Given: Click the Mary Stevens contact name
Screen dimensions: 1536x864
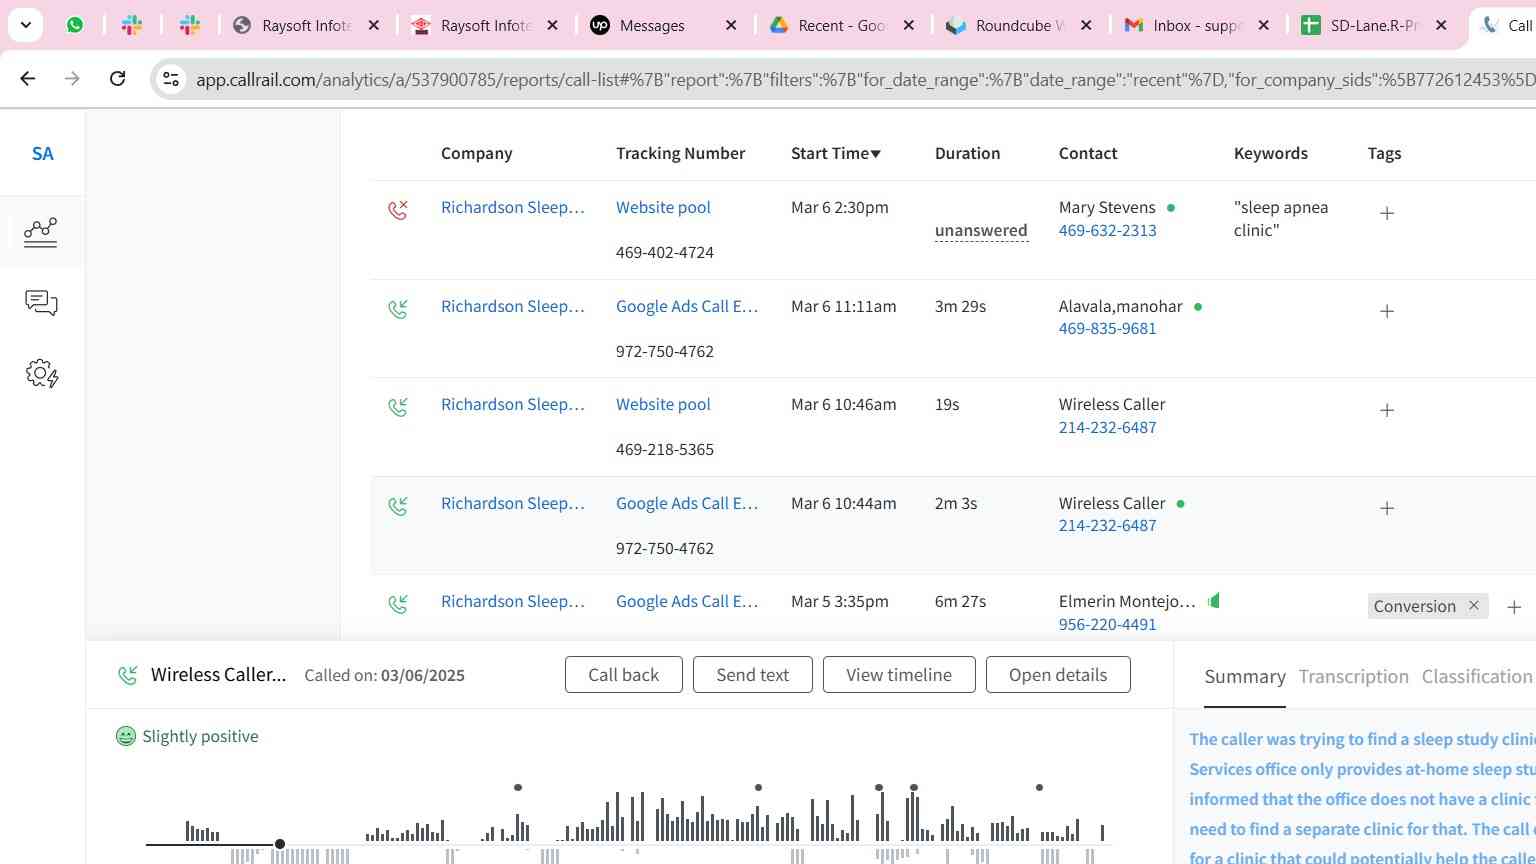Looking at the screenshot, I should [1107, 207].
